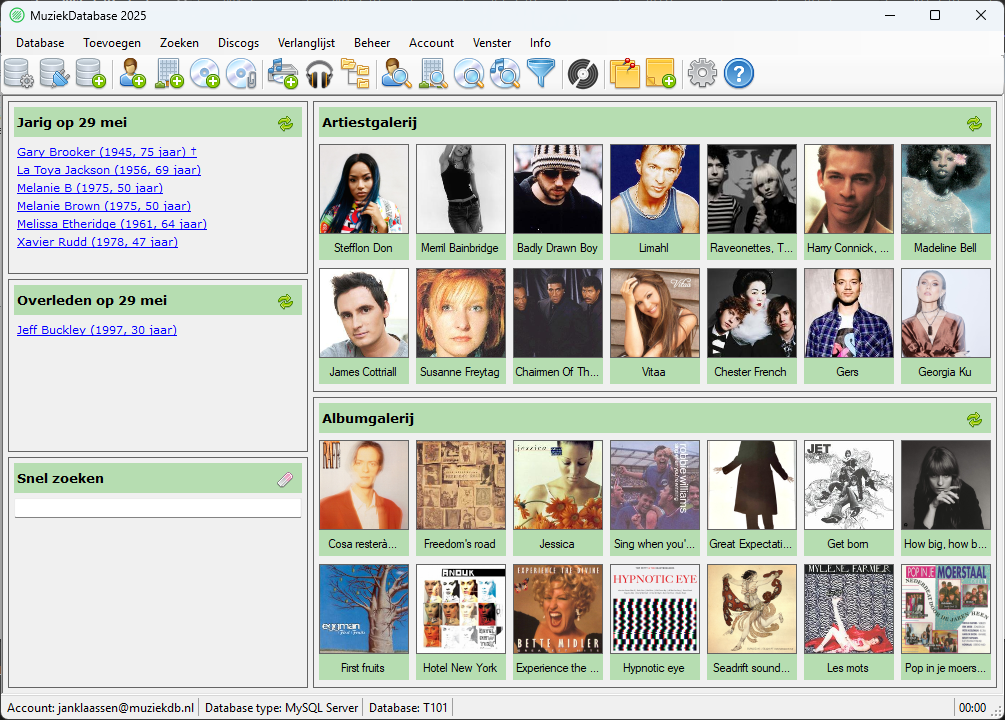Click the folder tree toolbar icon
This screenshot has width=1005, height=720.
pos(355,73)
